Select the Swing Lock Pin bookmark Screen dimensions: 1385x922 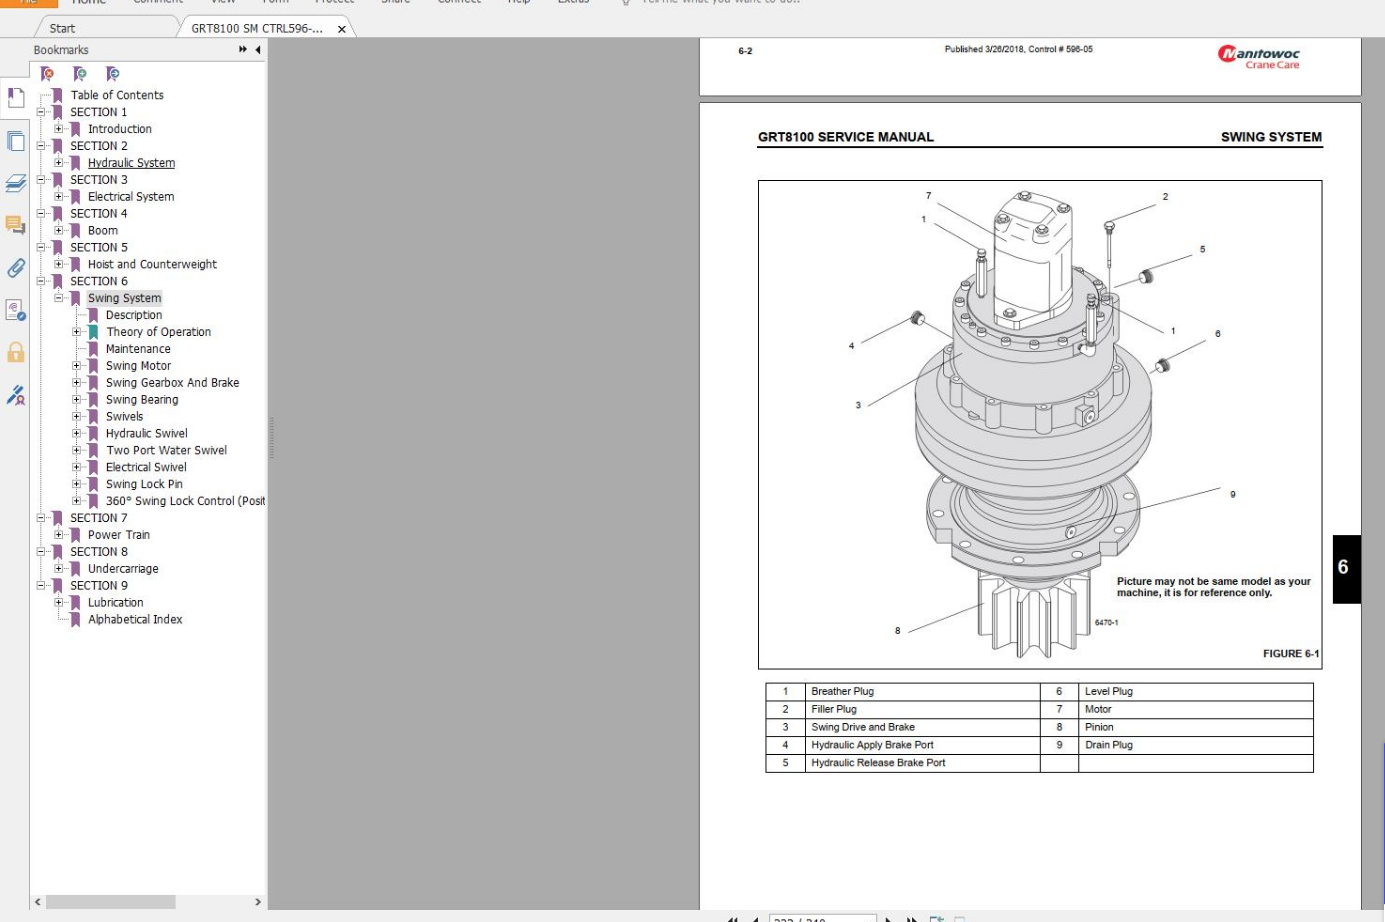[x=144, y=484]
